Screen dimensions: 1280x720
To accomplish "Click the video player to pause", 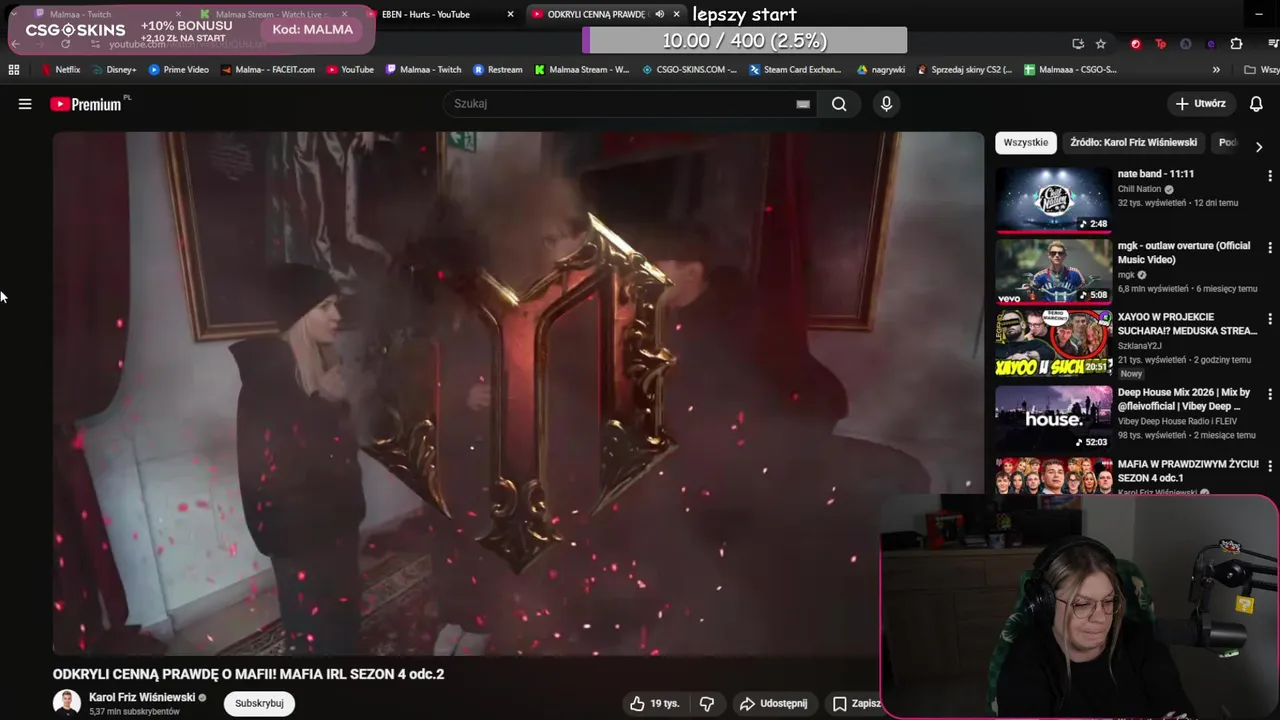I will point(518,393).
